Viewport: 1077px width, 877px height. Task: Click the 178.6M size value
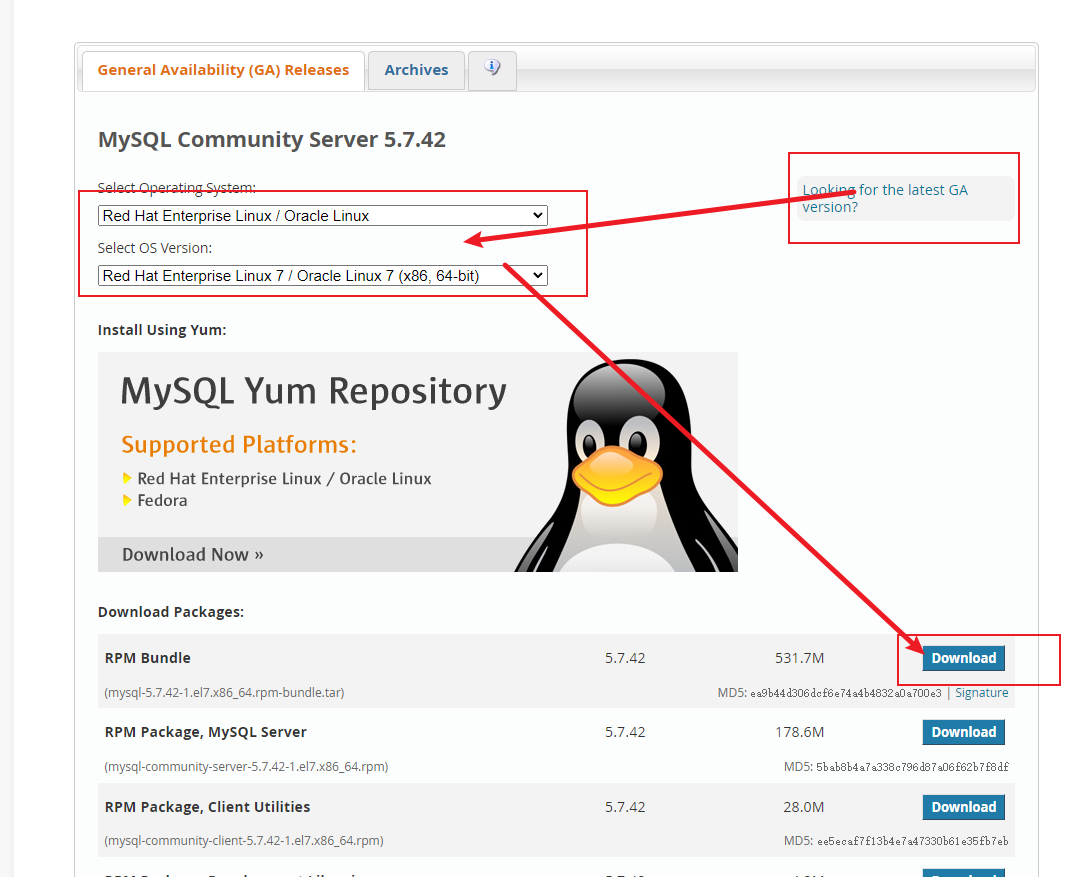[800, 732]
